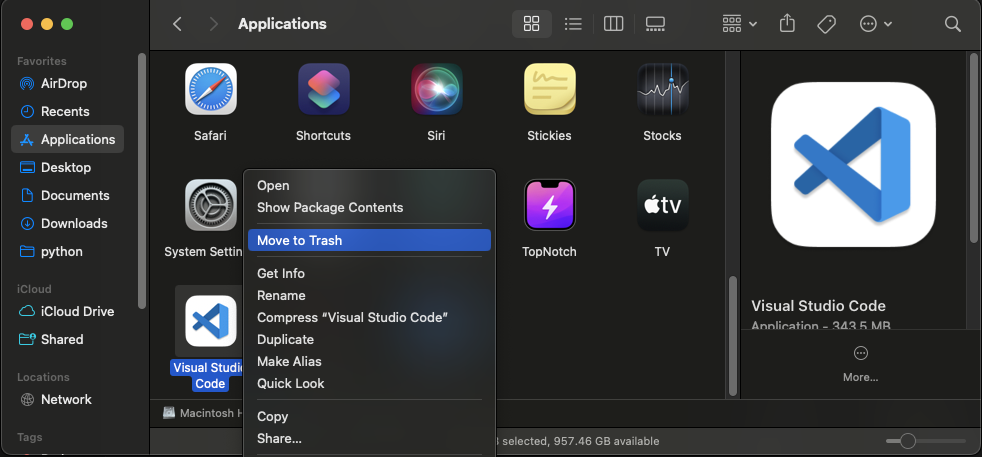982x457 pixels.
Task: Go forward with the right chevron
Action: pos(214,24)
